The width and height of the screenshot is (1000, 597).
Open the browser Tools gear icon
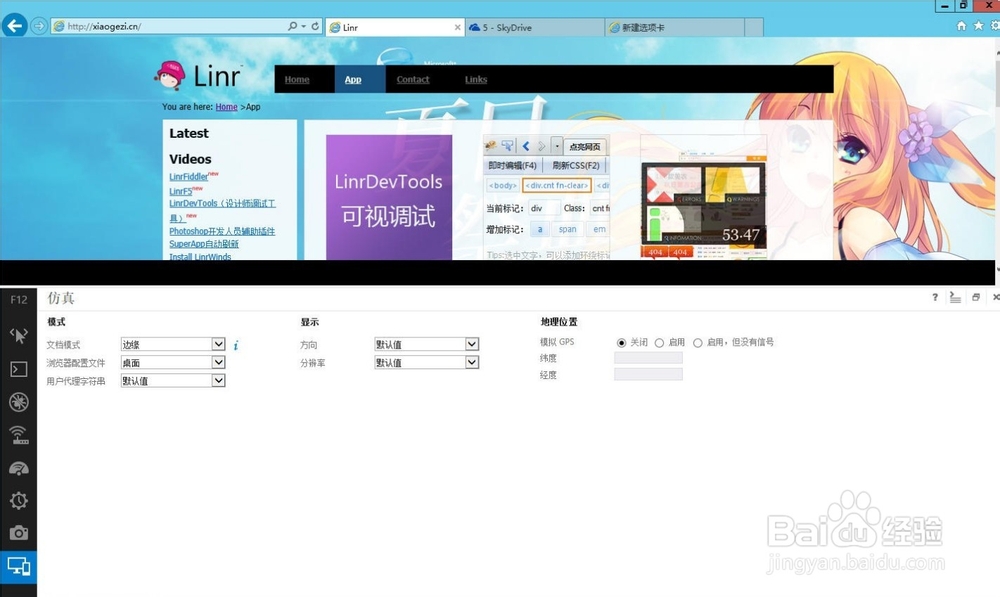tap(995, 26)
